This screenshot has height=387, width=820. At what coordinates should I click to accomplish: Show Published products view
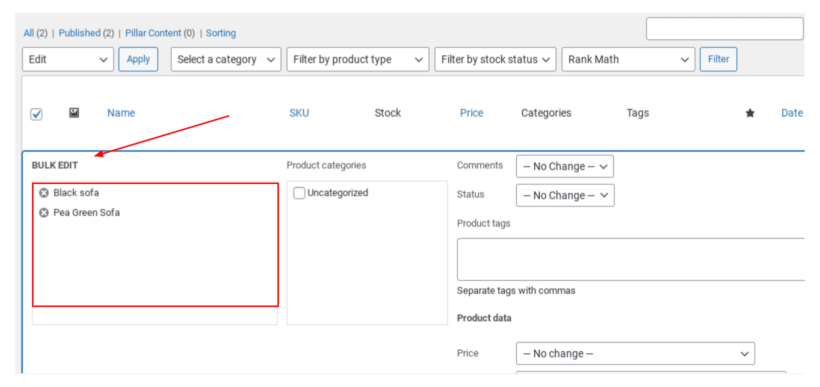point(79,33)
